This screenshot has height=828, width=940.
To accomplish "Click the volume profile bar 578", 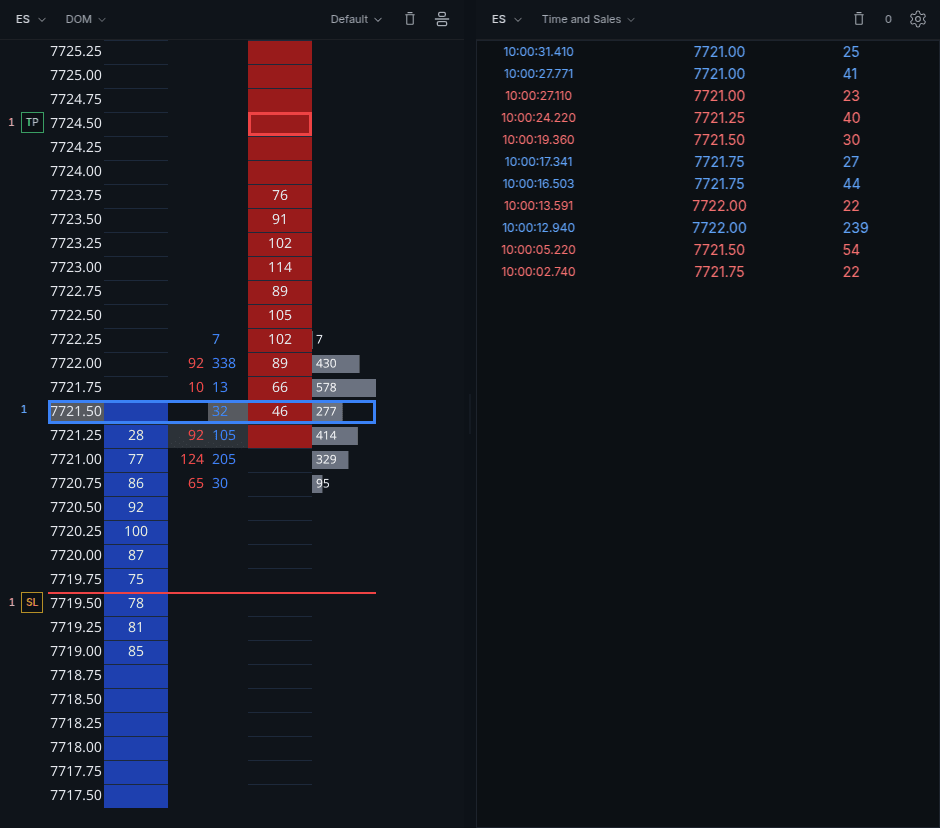I will tap(344, 387).
